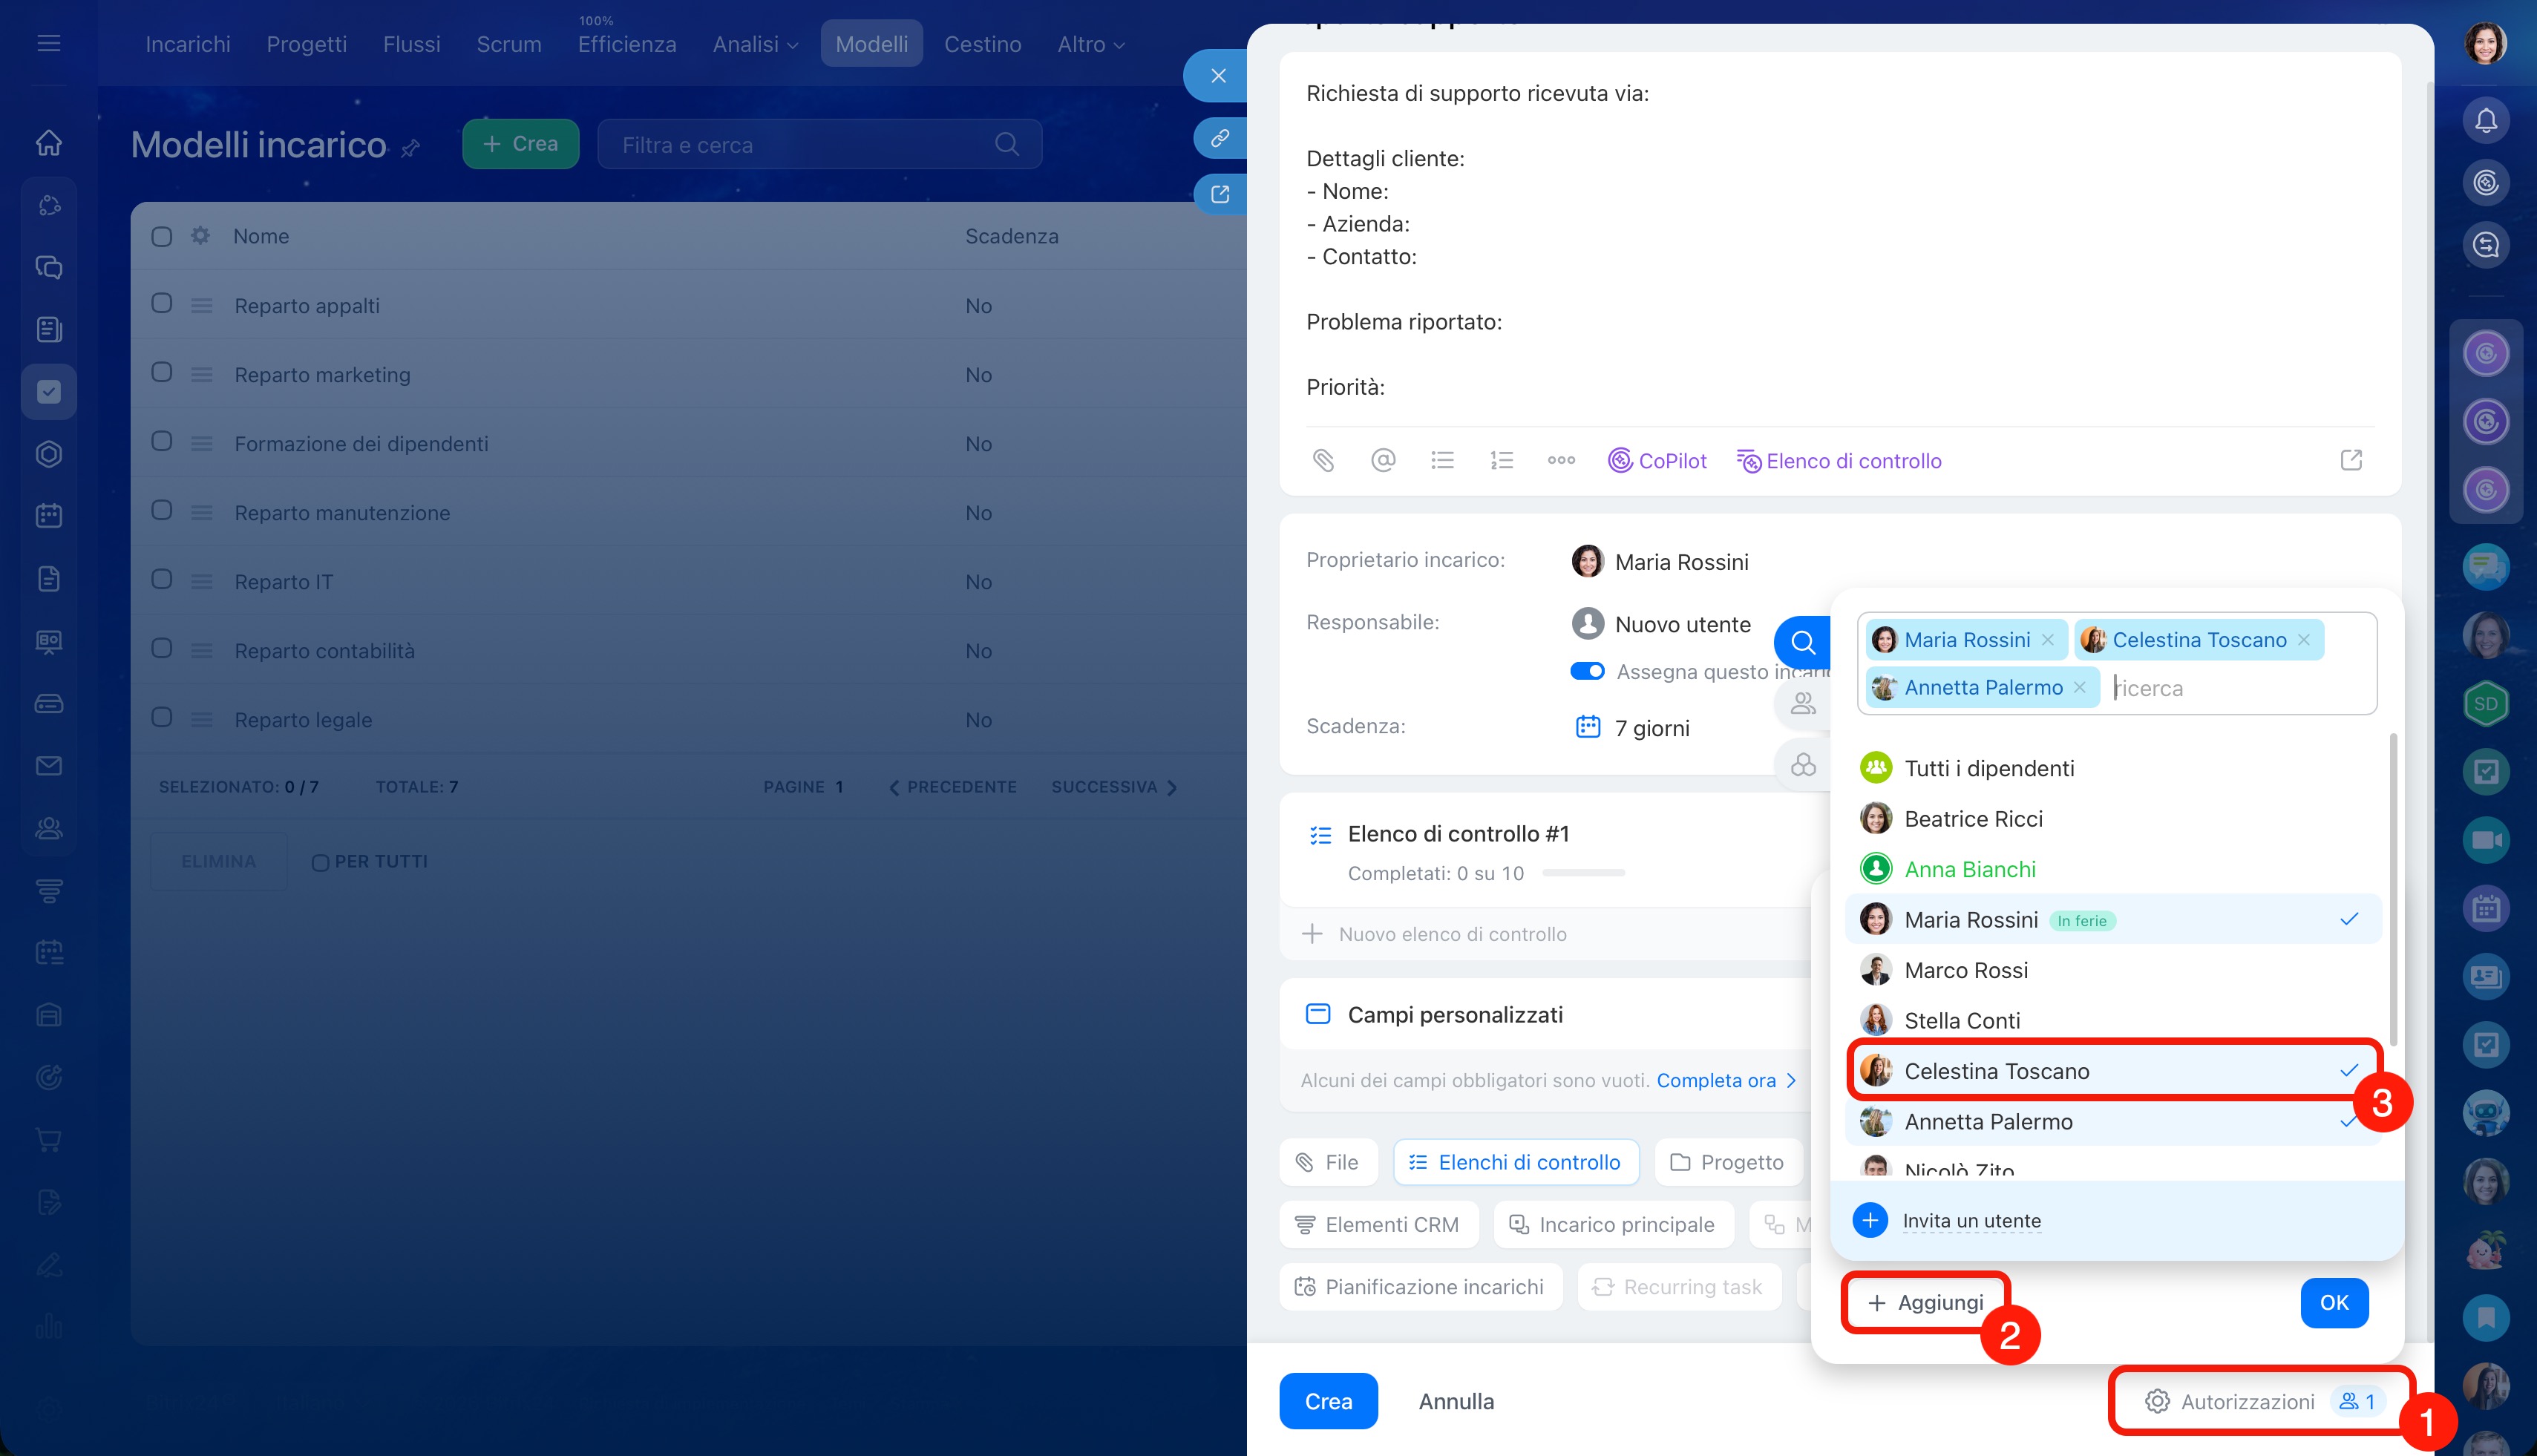Insert a numbered list in description

coord(1501,460)
